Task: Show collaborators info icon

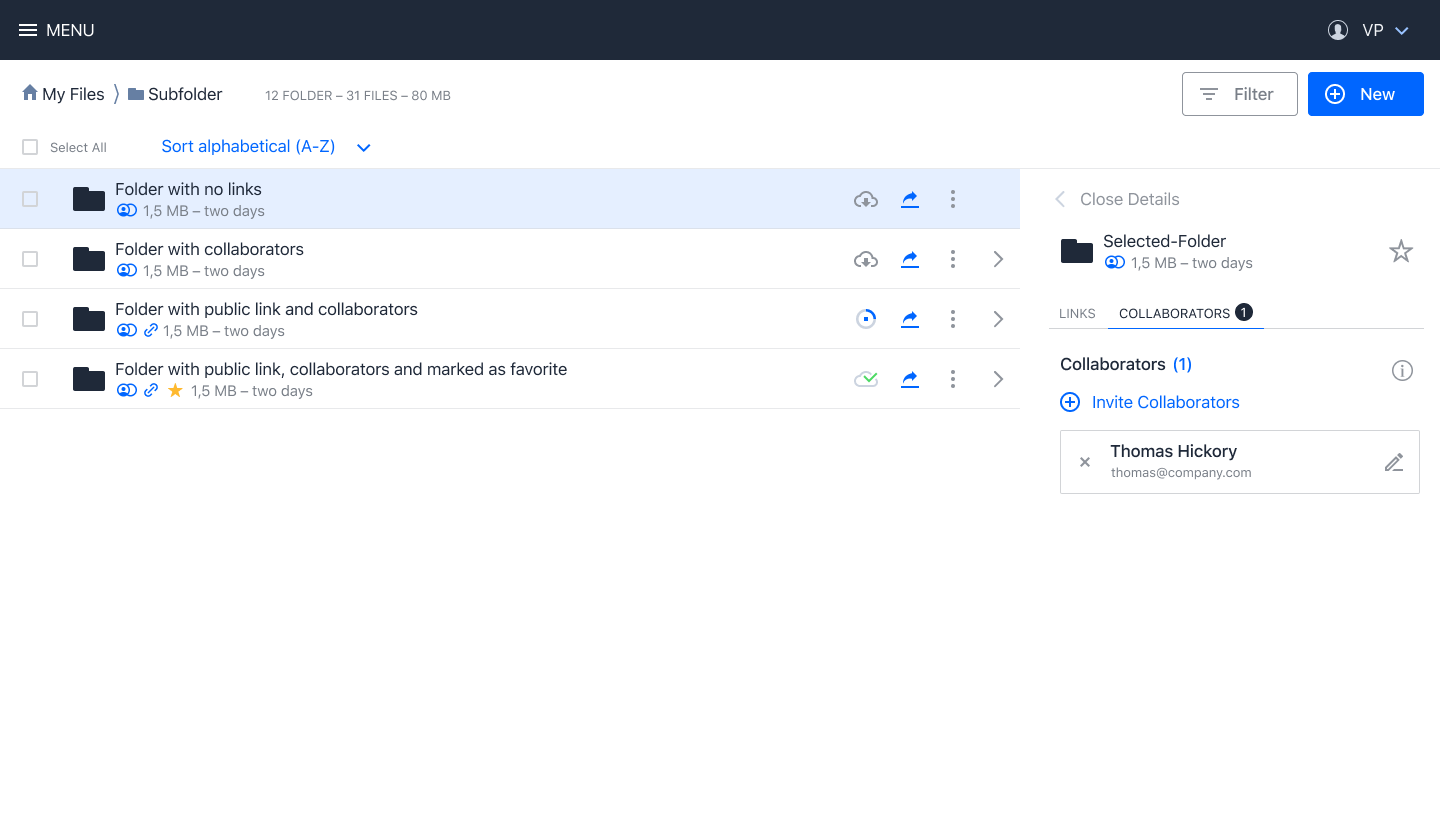Action: click(1402, 371)
